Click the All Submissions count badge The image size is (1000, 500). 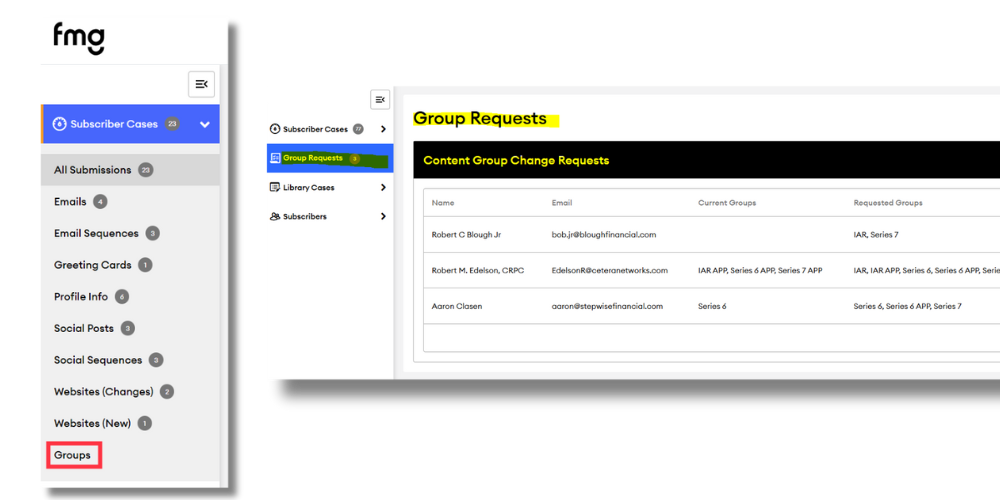point(146,170)
